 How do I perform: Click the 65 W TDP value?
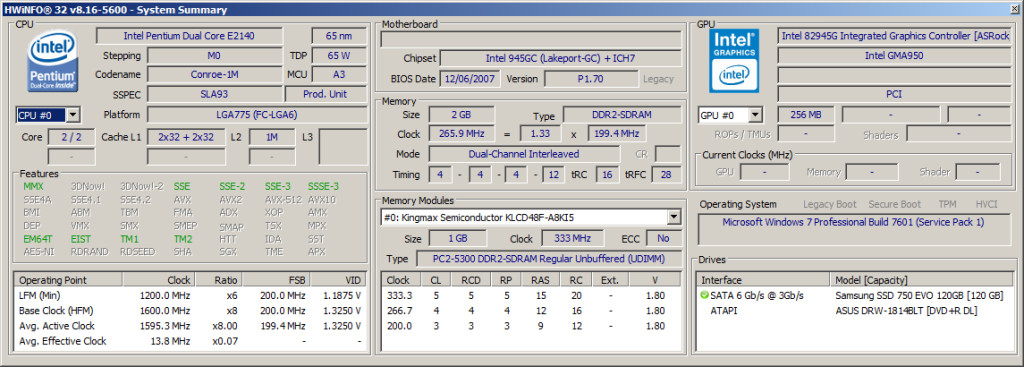tap(339, 56)
